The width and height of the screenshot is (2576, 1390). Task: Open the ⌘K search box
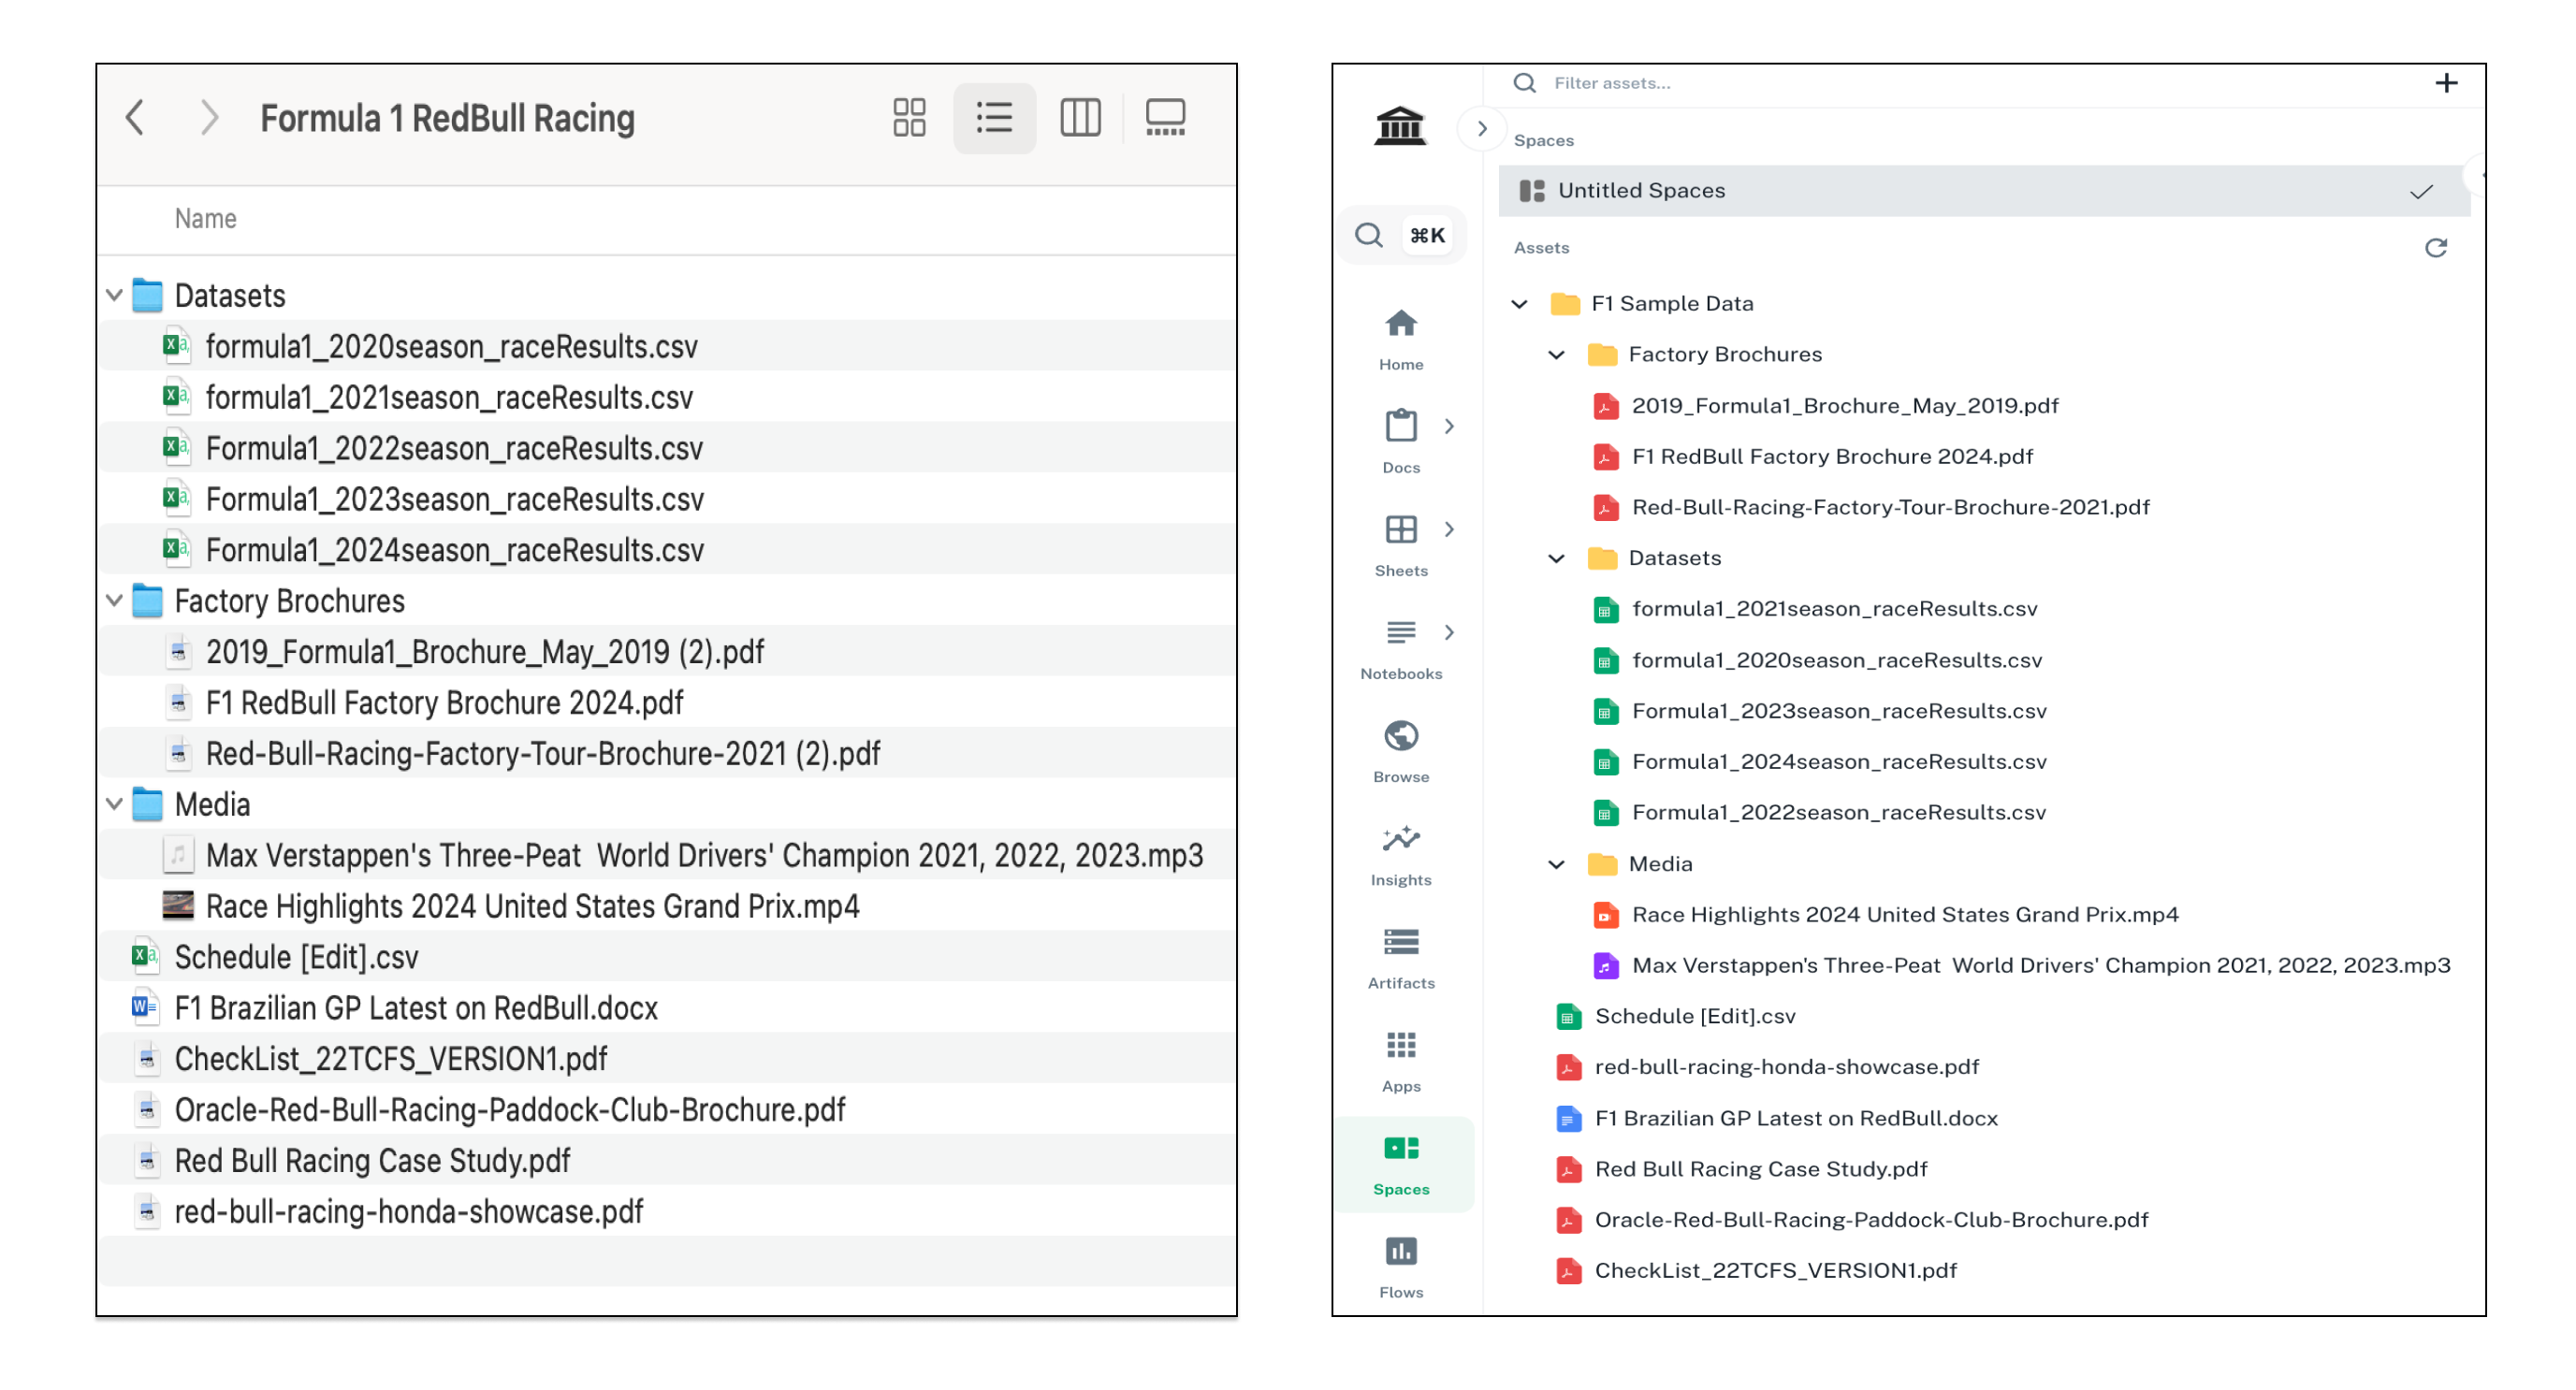pos(1401,235)
